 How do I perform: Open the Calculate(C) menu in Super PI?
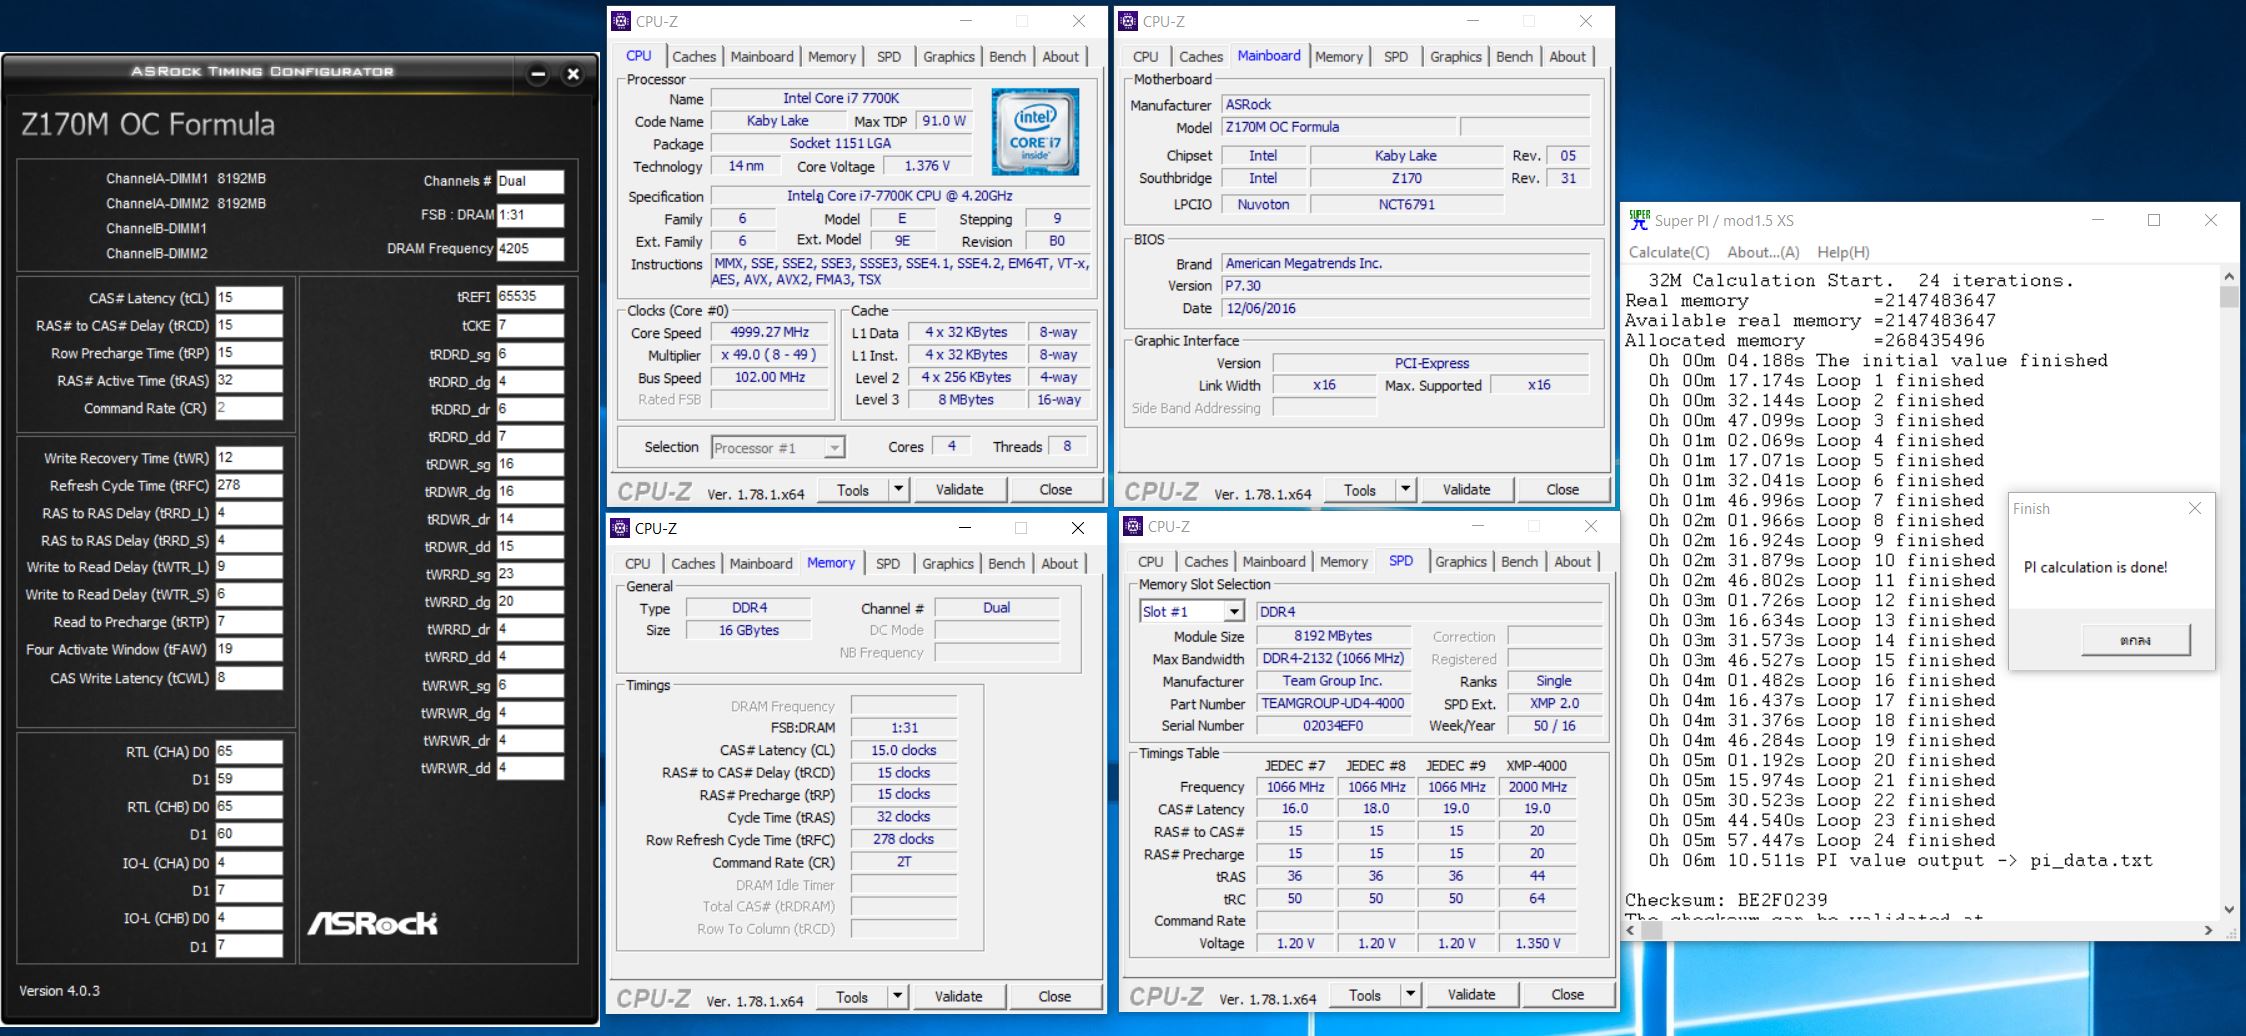click(1668, 252)
